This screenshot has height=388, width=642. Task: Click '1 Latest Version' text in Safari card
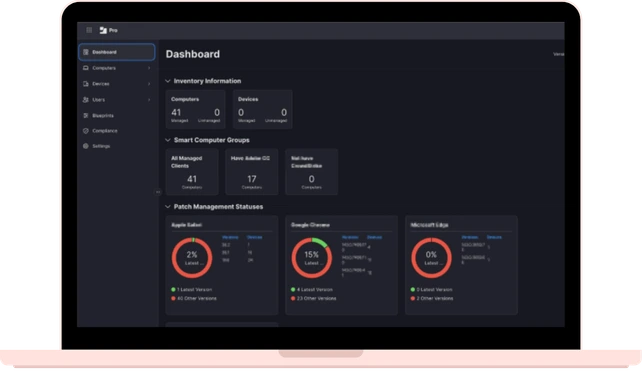click(194, 289)
